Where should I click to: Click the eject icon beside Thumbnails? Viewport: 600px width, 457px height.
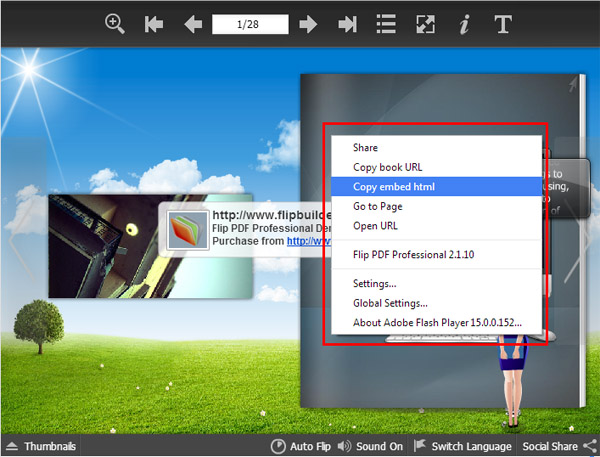click(x=12, y=446)
